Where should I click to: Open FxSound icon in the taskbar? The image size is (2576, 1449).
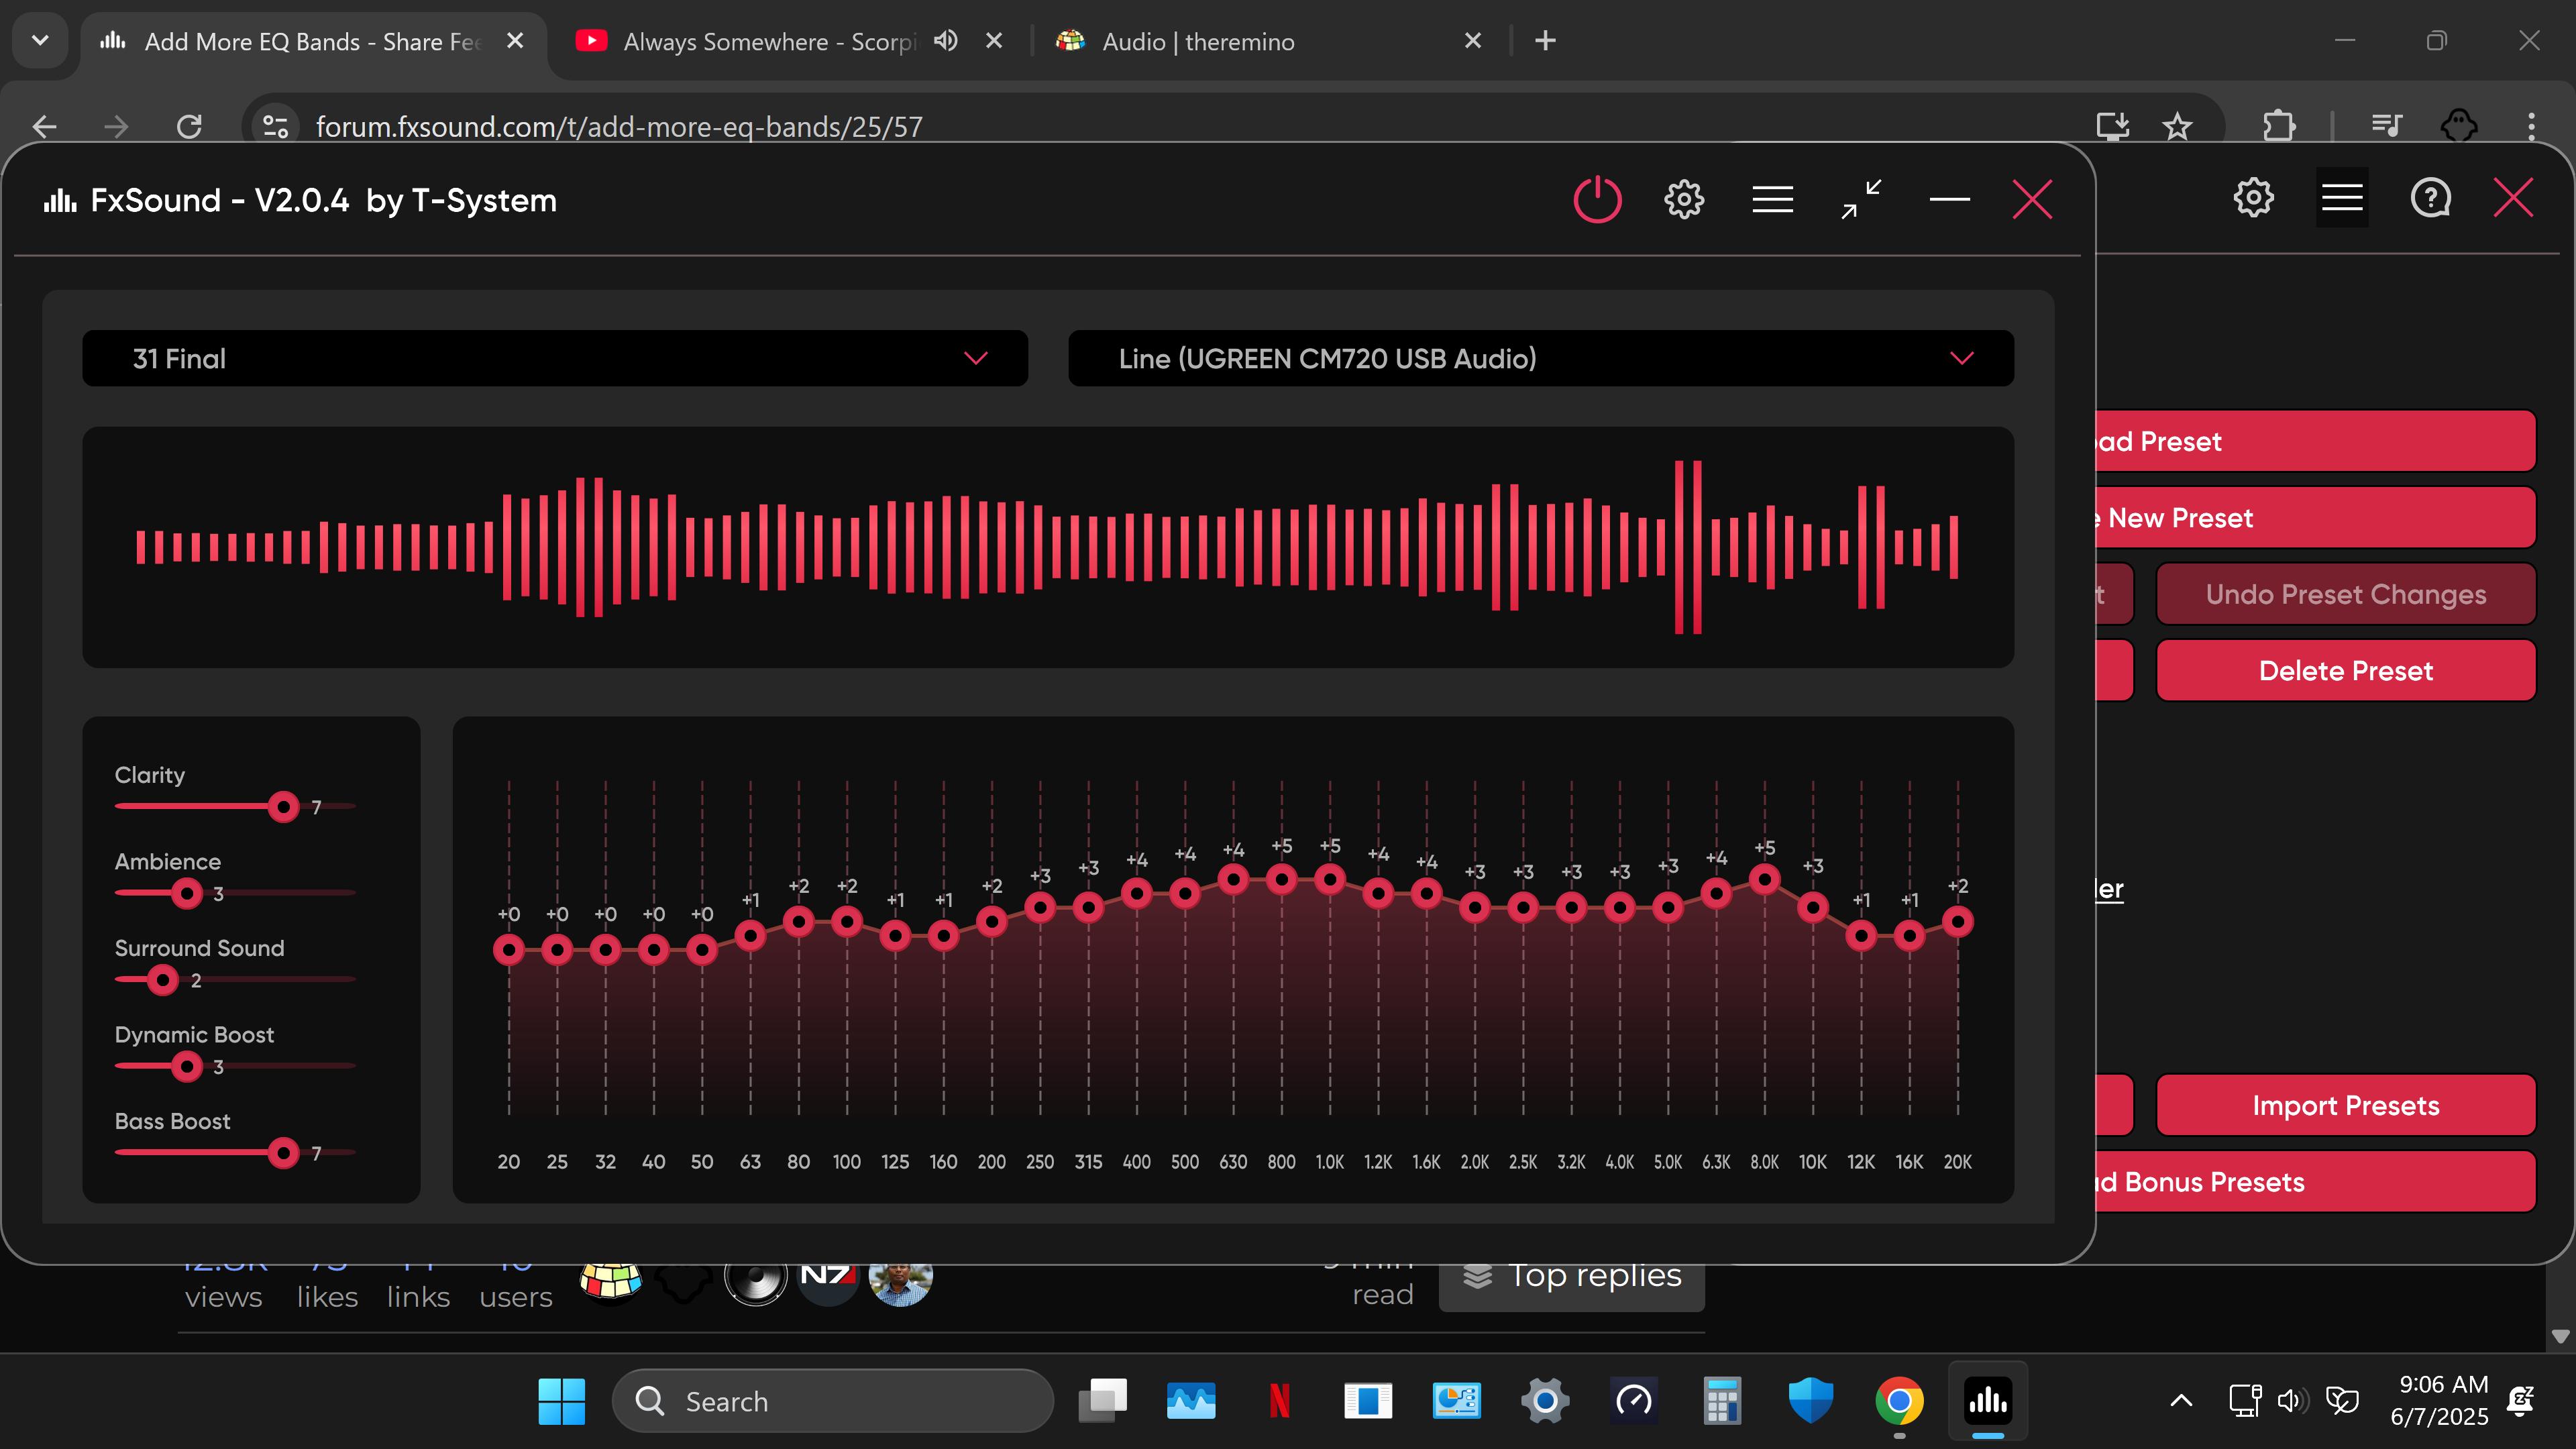(1988, 1401)
